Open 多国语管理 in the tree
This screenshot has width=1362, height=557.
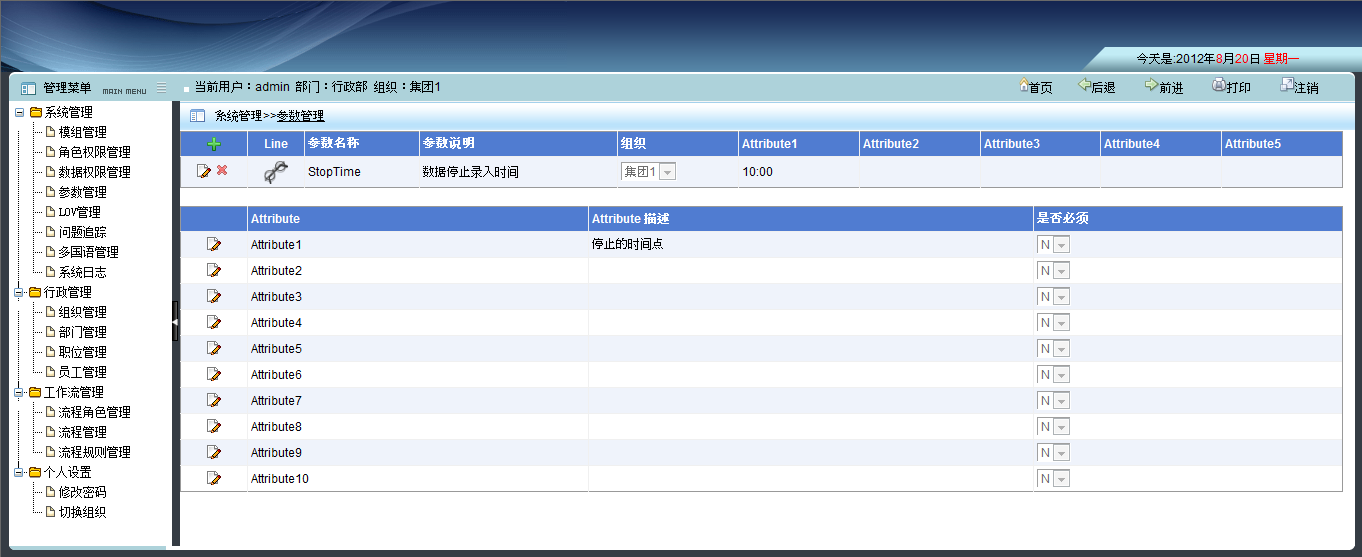coord(88,252)
